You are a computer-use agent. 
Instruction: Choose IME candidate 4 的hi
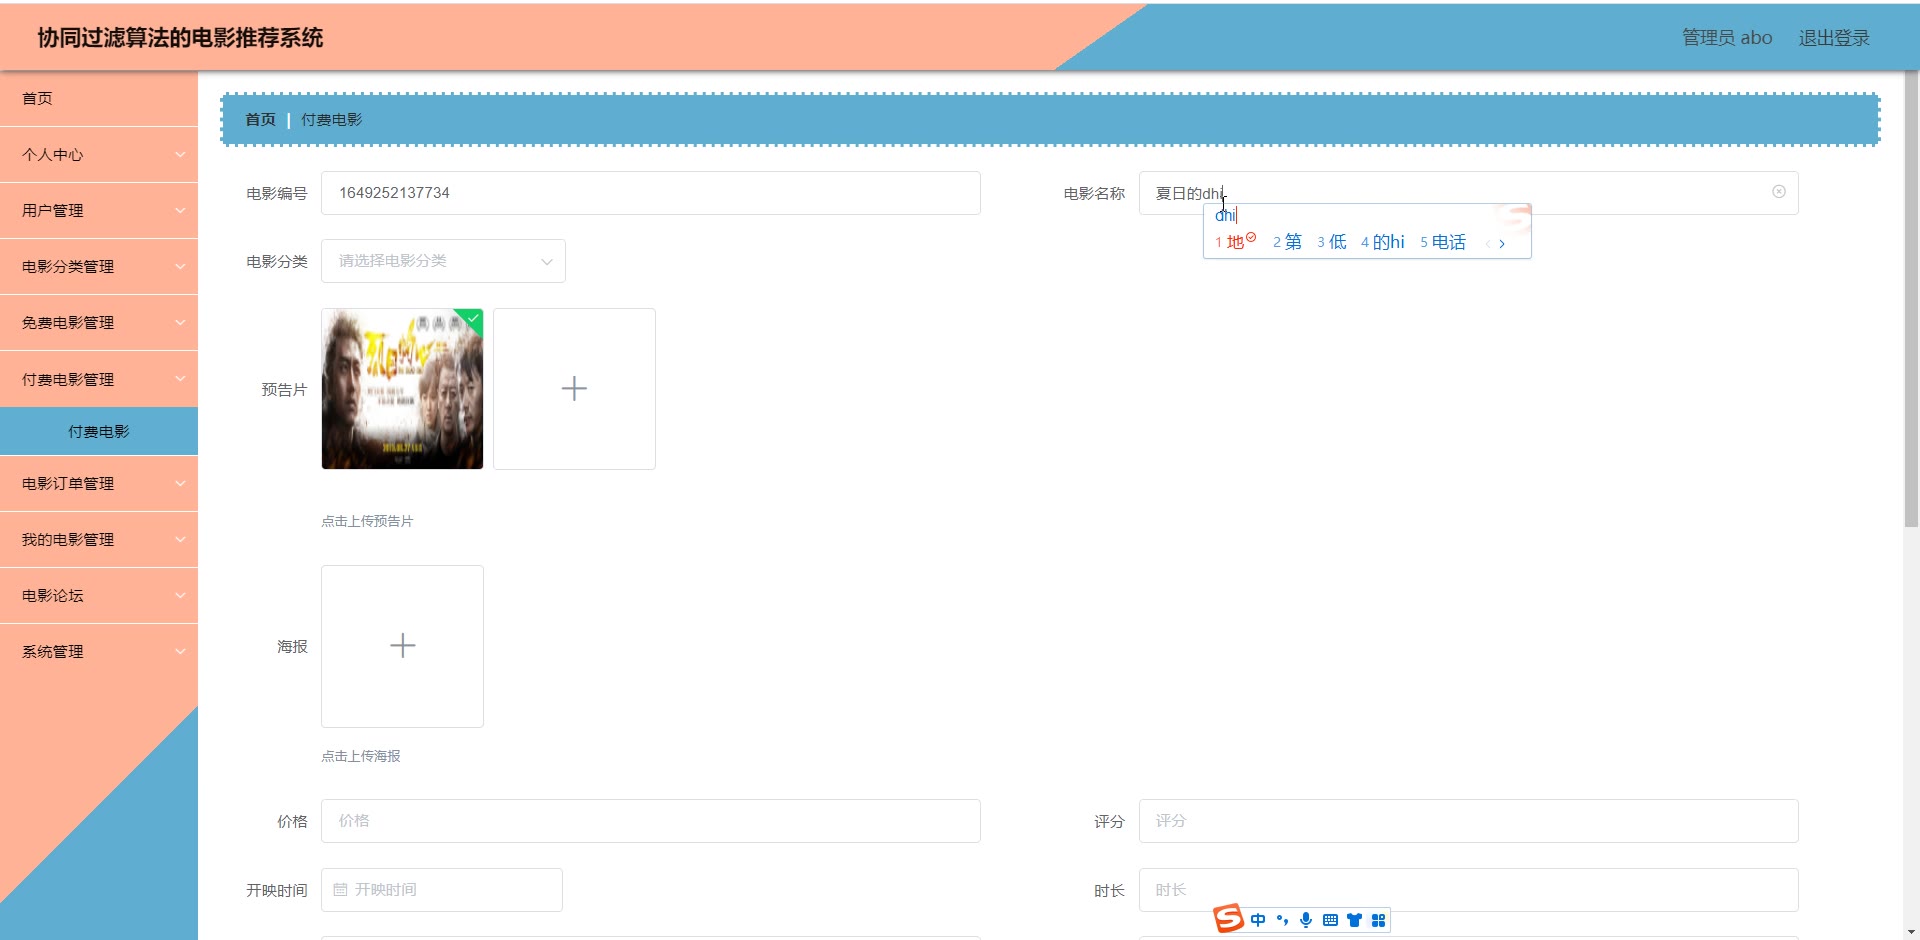[1382, 242]
